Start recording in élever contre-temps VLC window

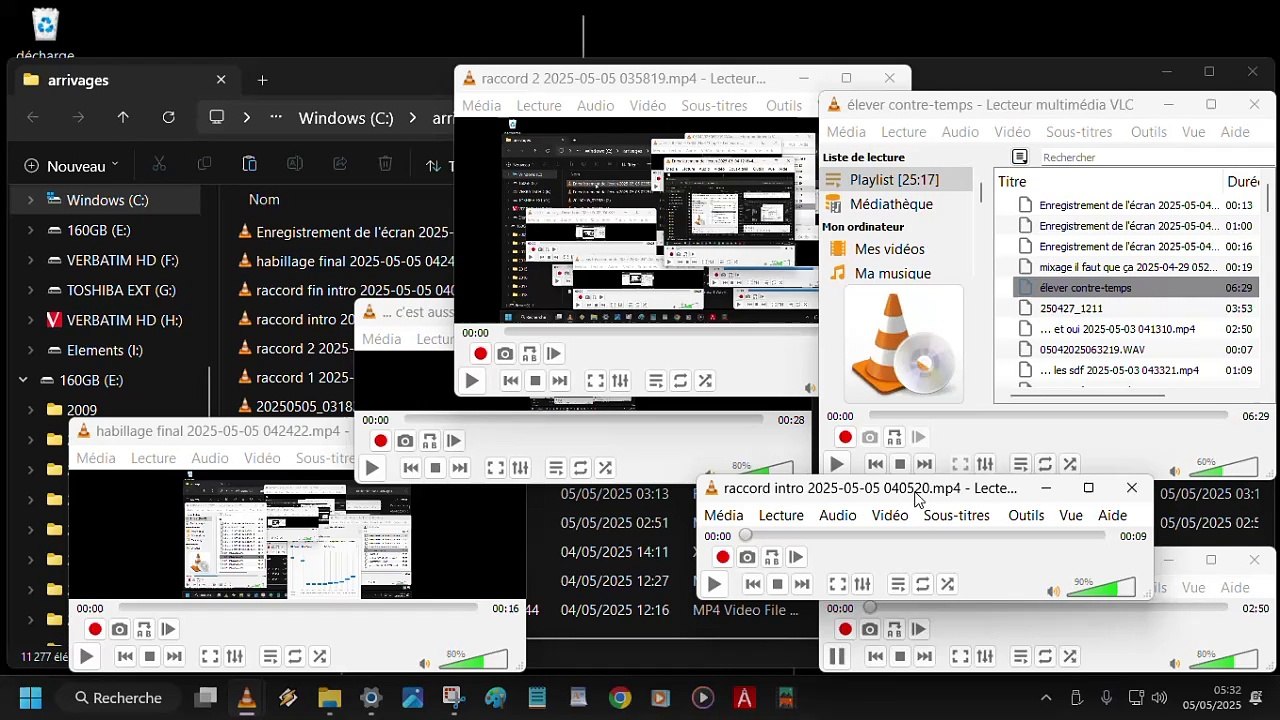tap(845, 437)
